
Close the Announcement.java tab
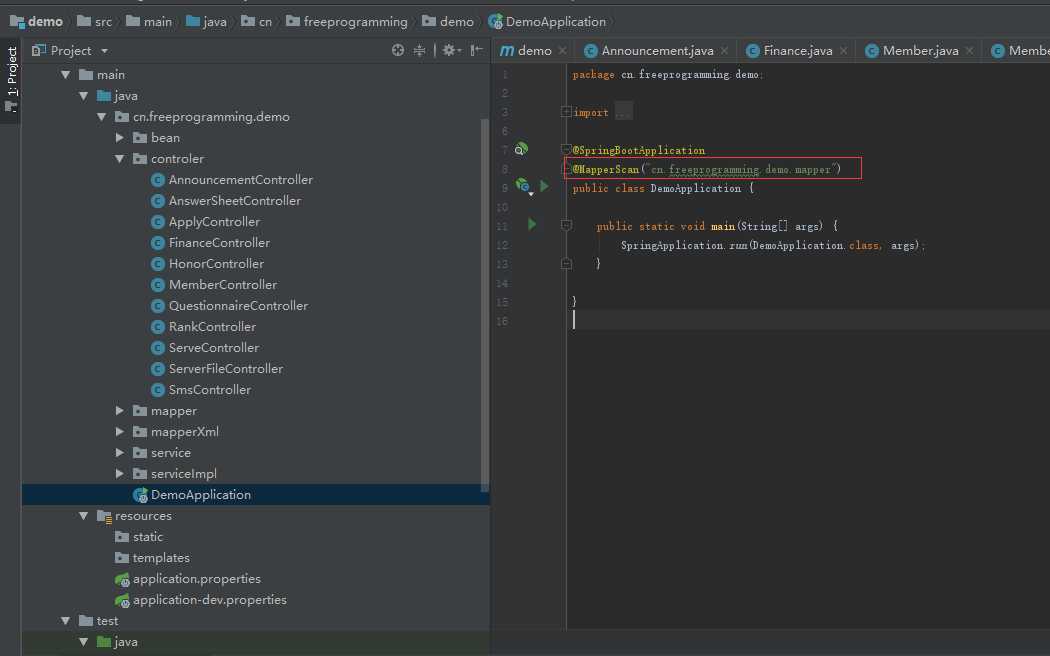coord(726,51)
